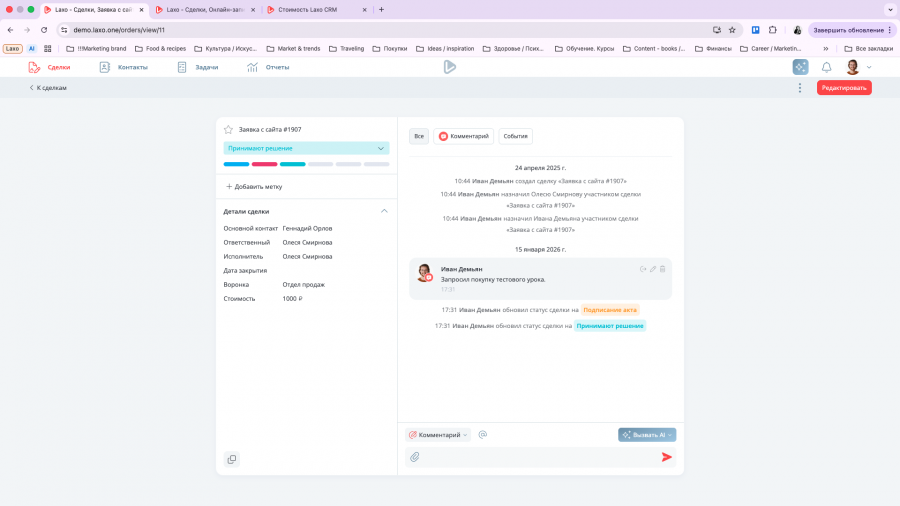The image size is (900, 506).
Task: Click the @ mention icon
Action: [483, 435]
